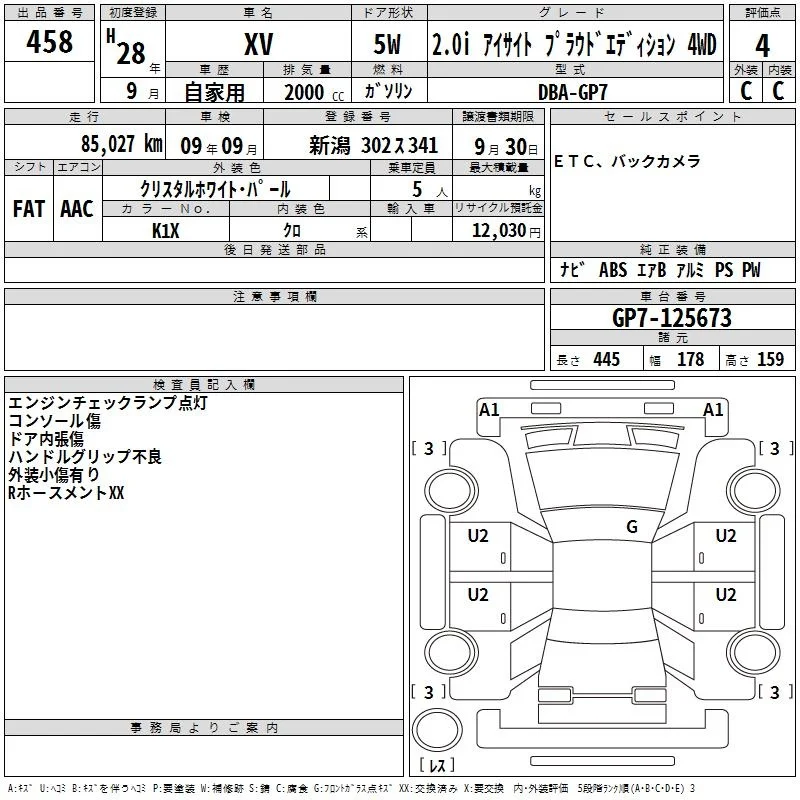Click the 事務局よりご案内 header

pyautogui.click(x=204, y=728)
